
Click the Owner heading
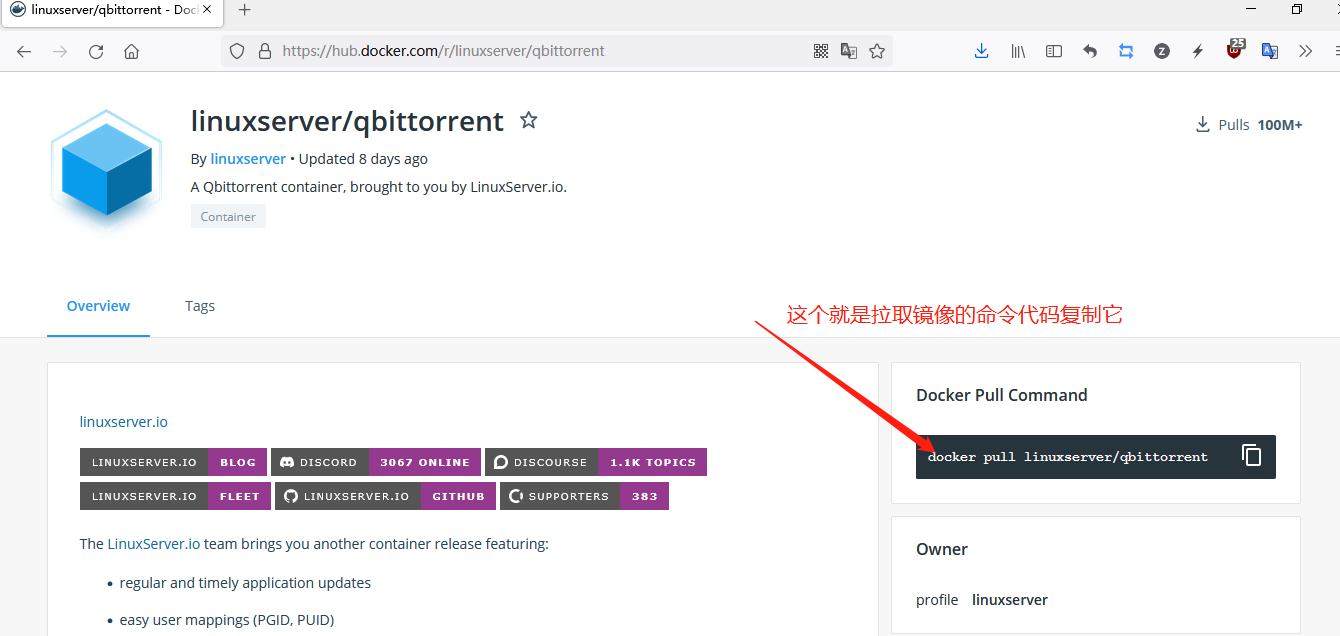click(x=942, y=549)
